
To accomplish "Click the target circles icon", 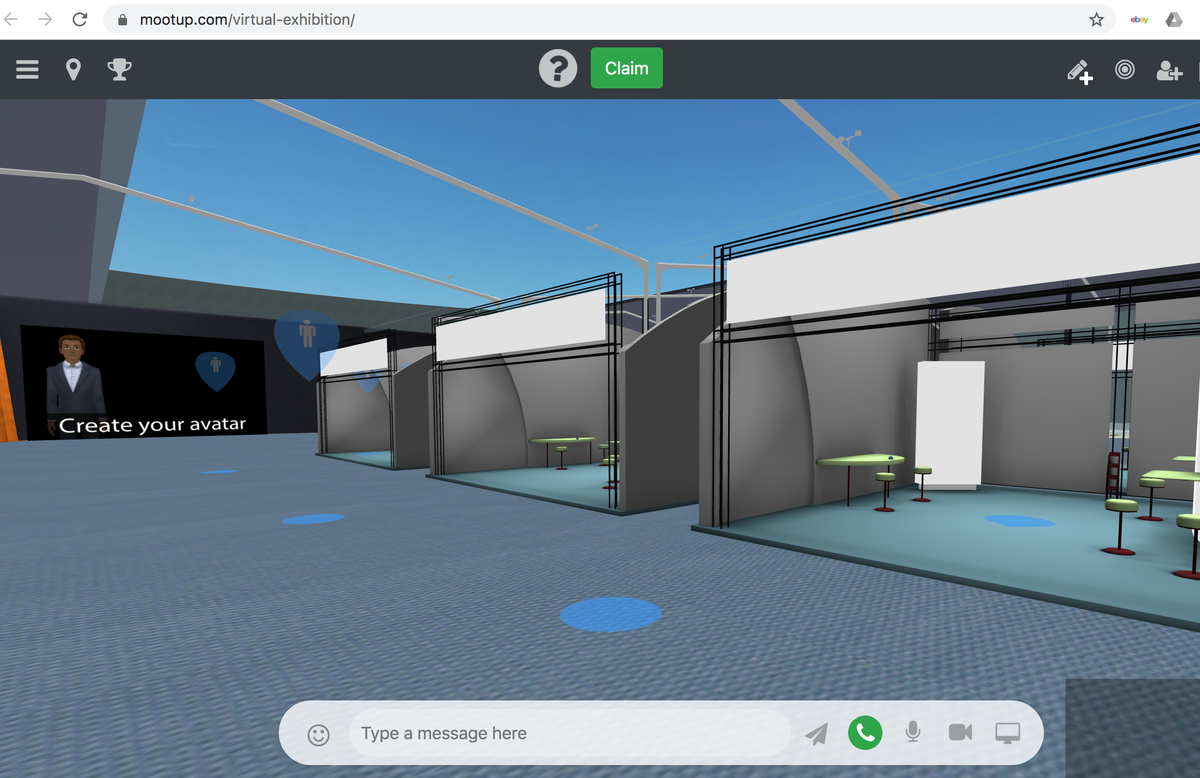I will [1125, 69].
